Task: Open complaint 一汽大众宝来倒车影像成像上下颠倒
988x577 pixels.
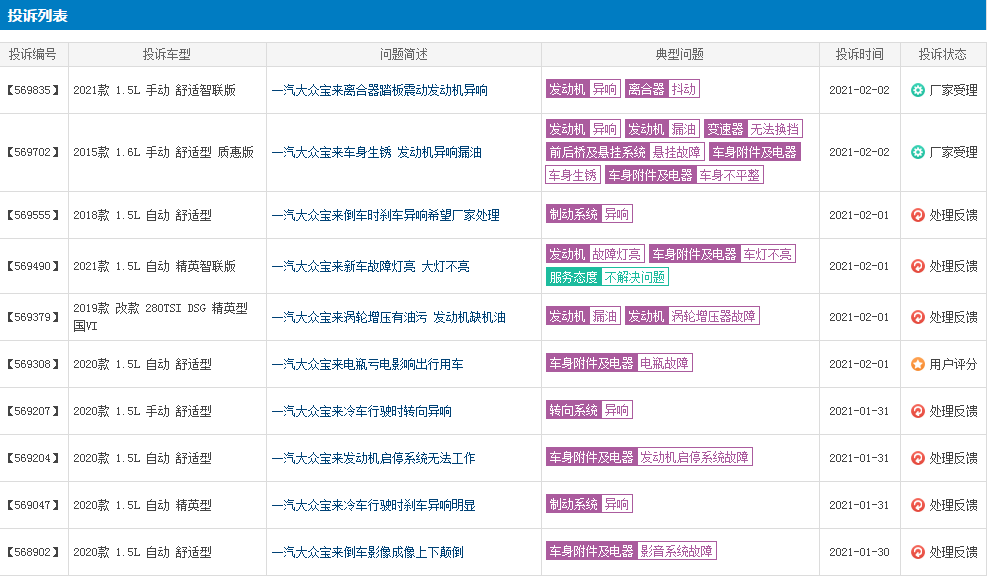Action: coord(367,552)
